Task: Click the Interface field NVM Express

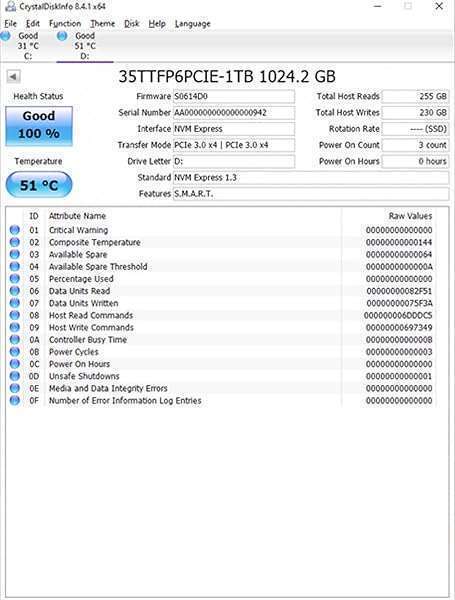Action: point(234,129)
